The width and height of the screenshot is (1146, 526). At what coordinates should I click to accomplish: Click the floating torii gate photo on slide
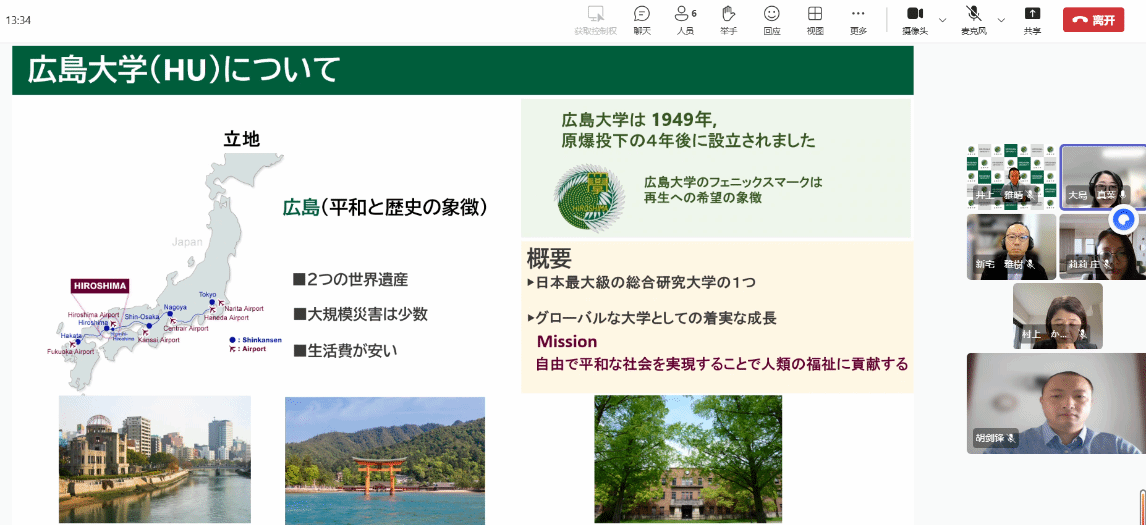385,460
